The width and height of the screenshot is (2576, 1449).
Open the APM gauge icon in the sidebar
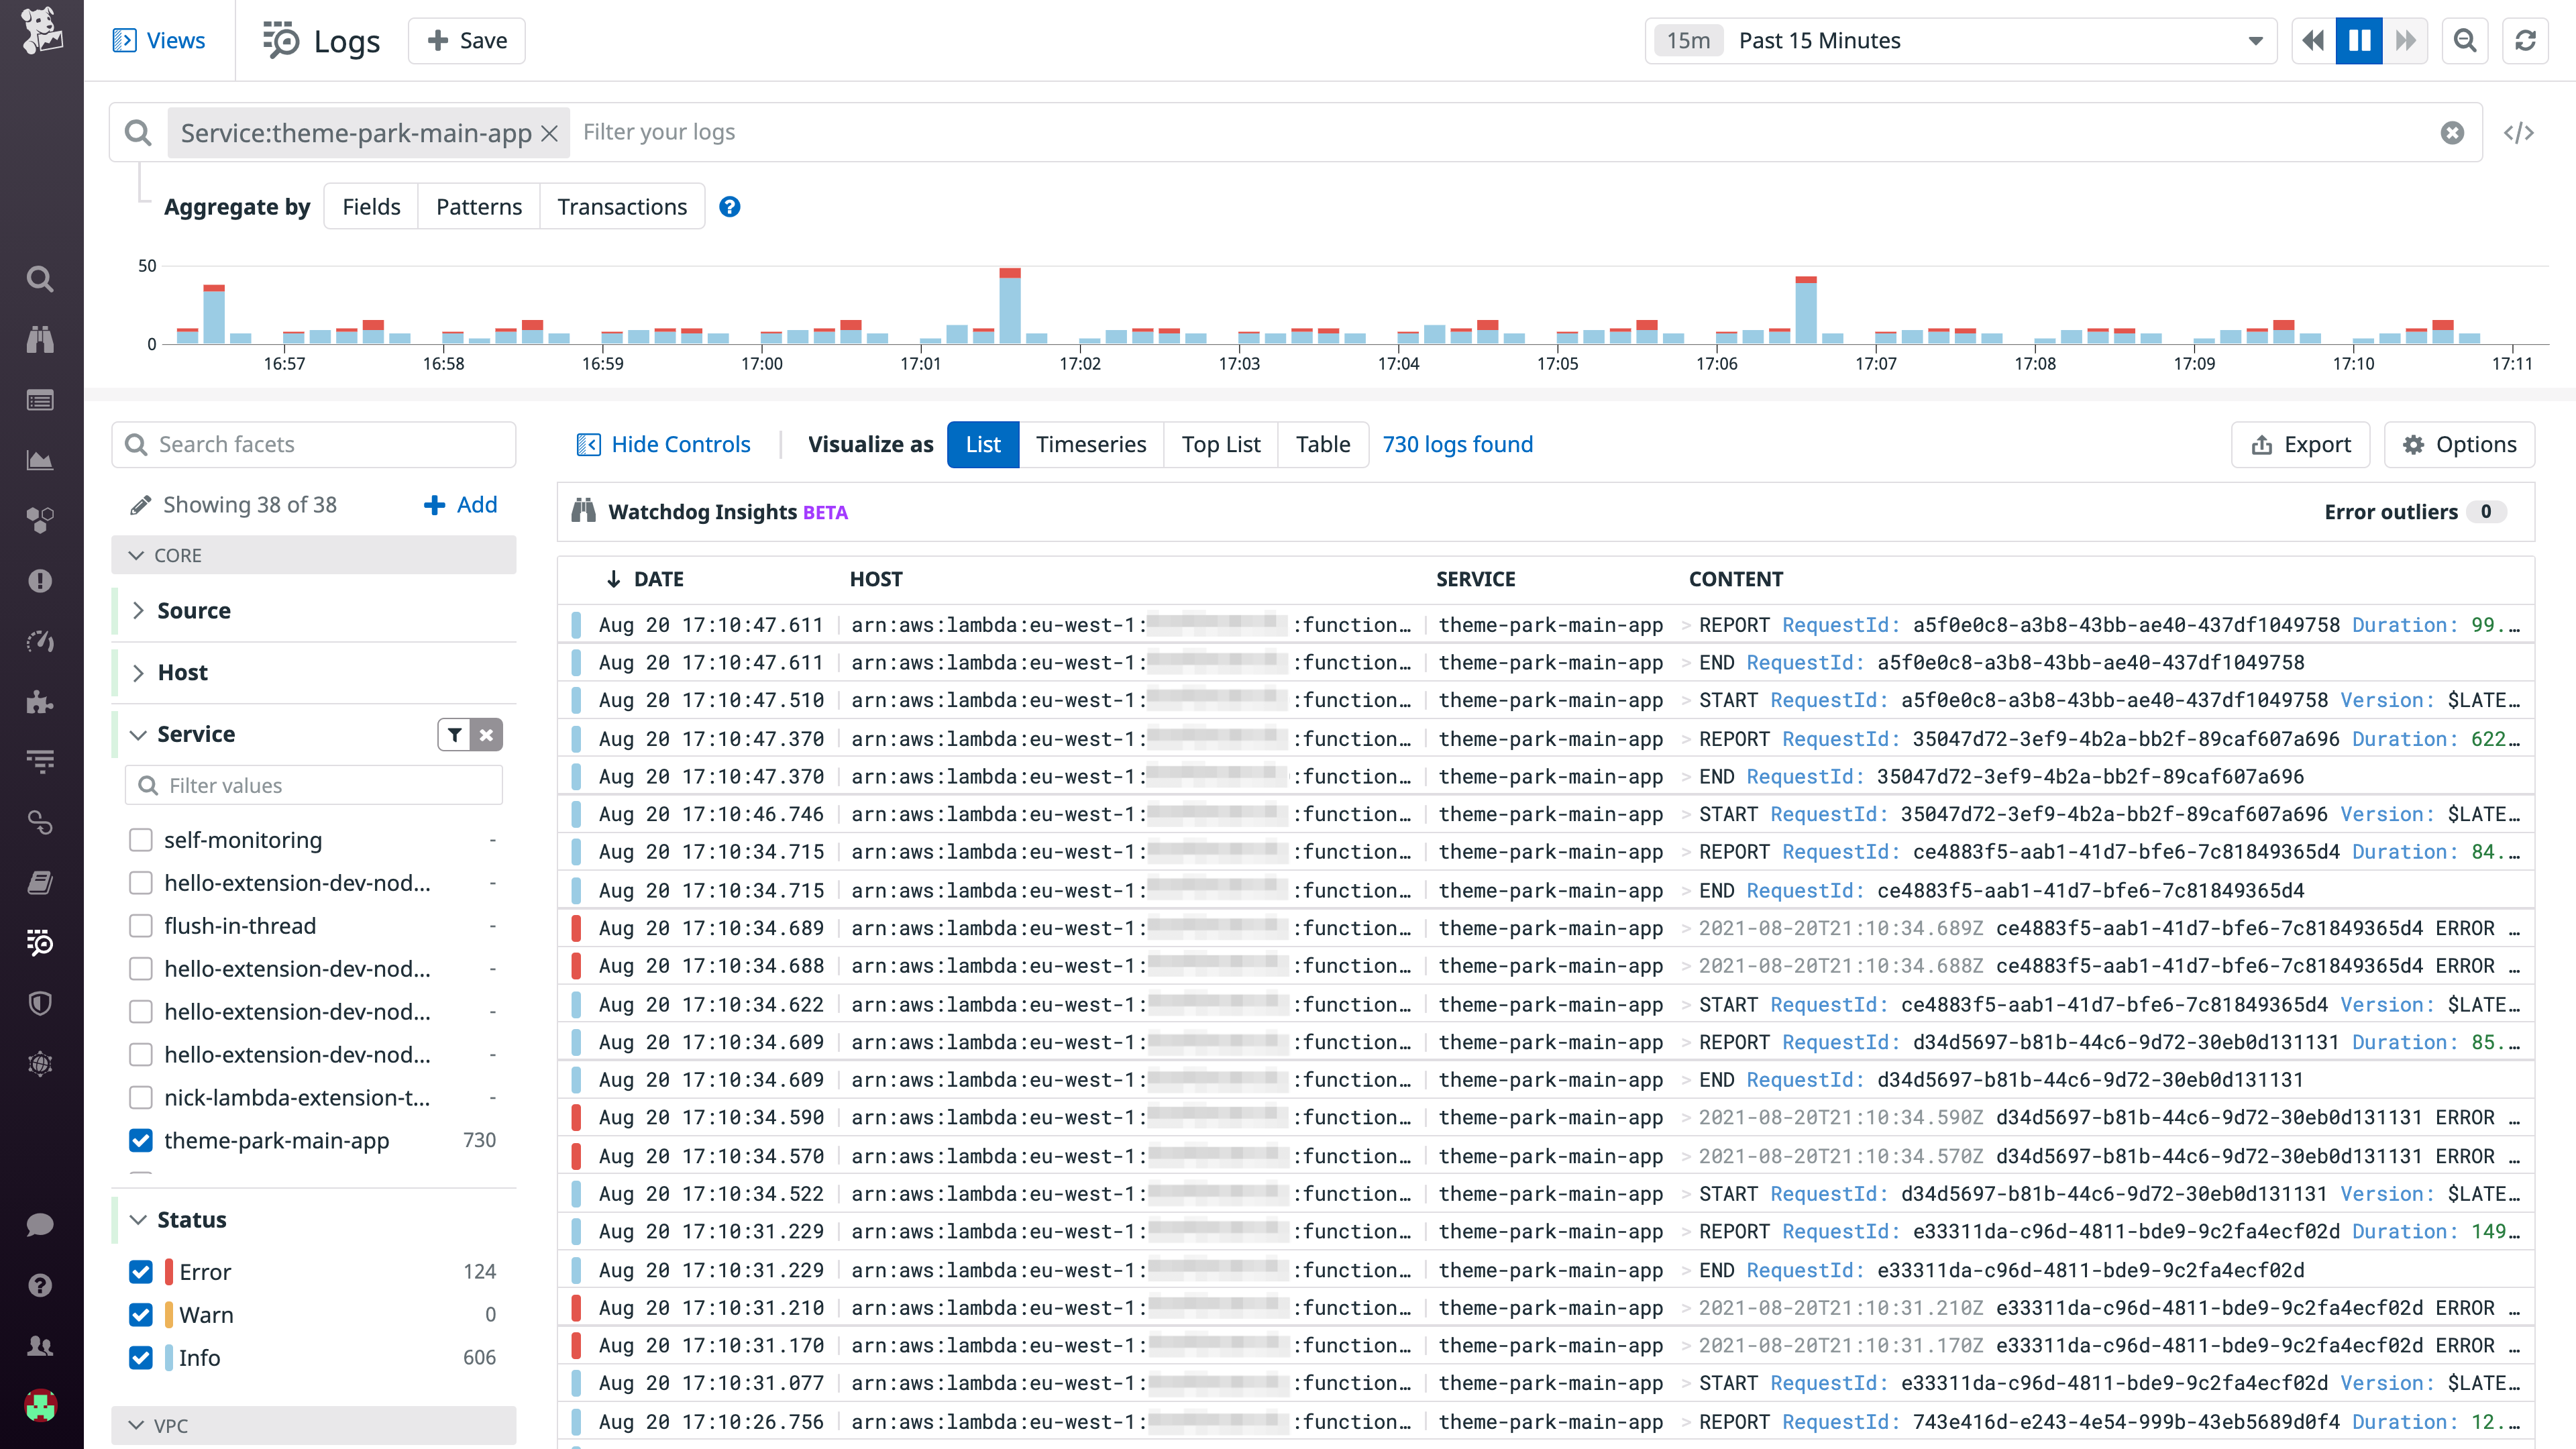click(40, 641)
